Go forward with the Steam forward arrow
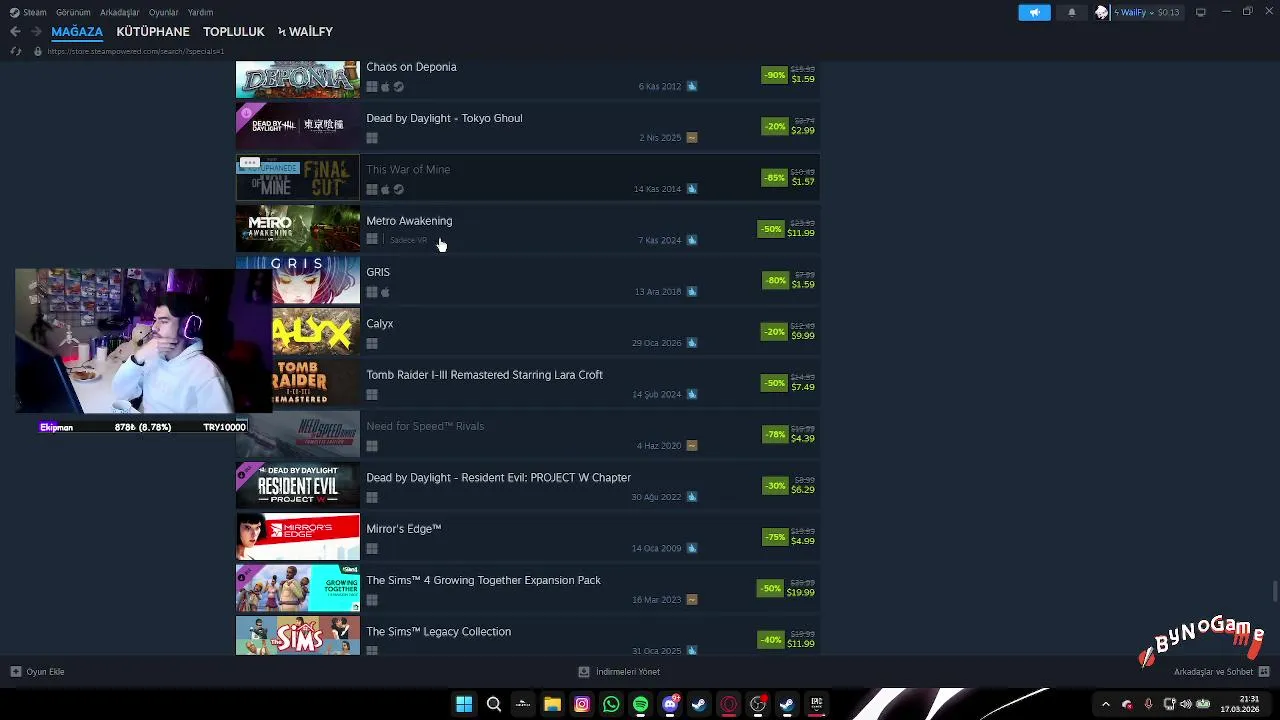Screen dimensions: 1280x720 36,32
